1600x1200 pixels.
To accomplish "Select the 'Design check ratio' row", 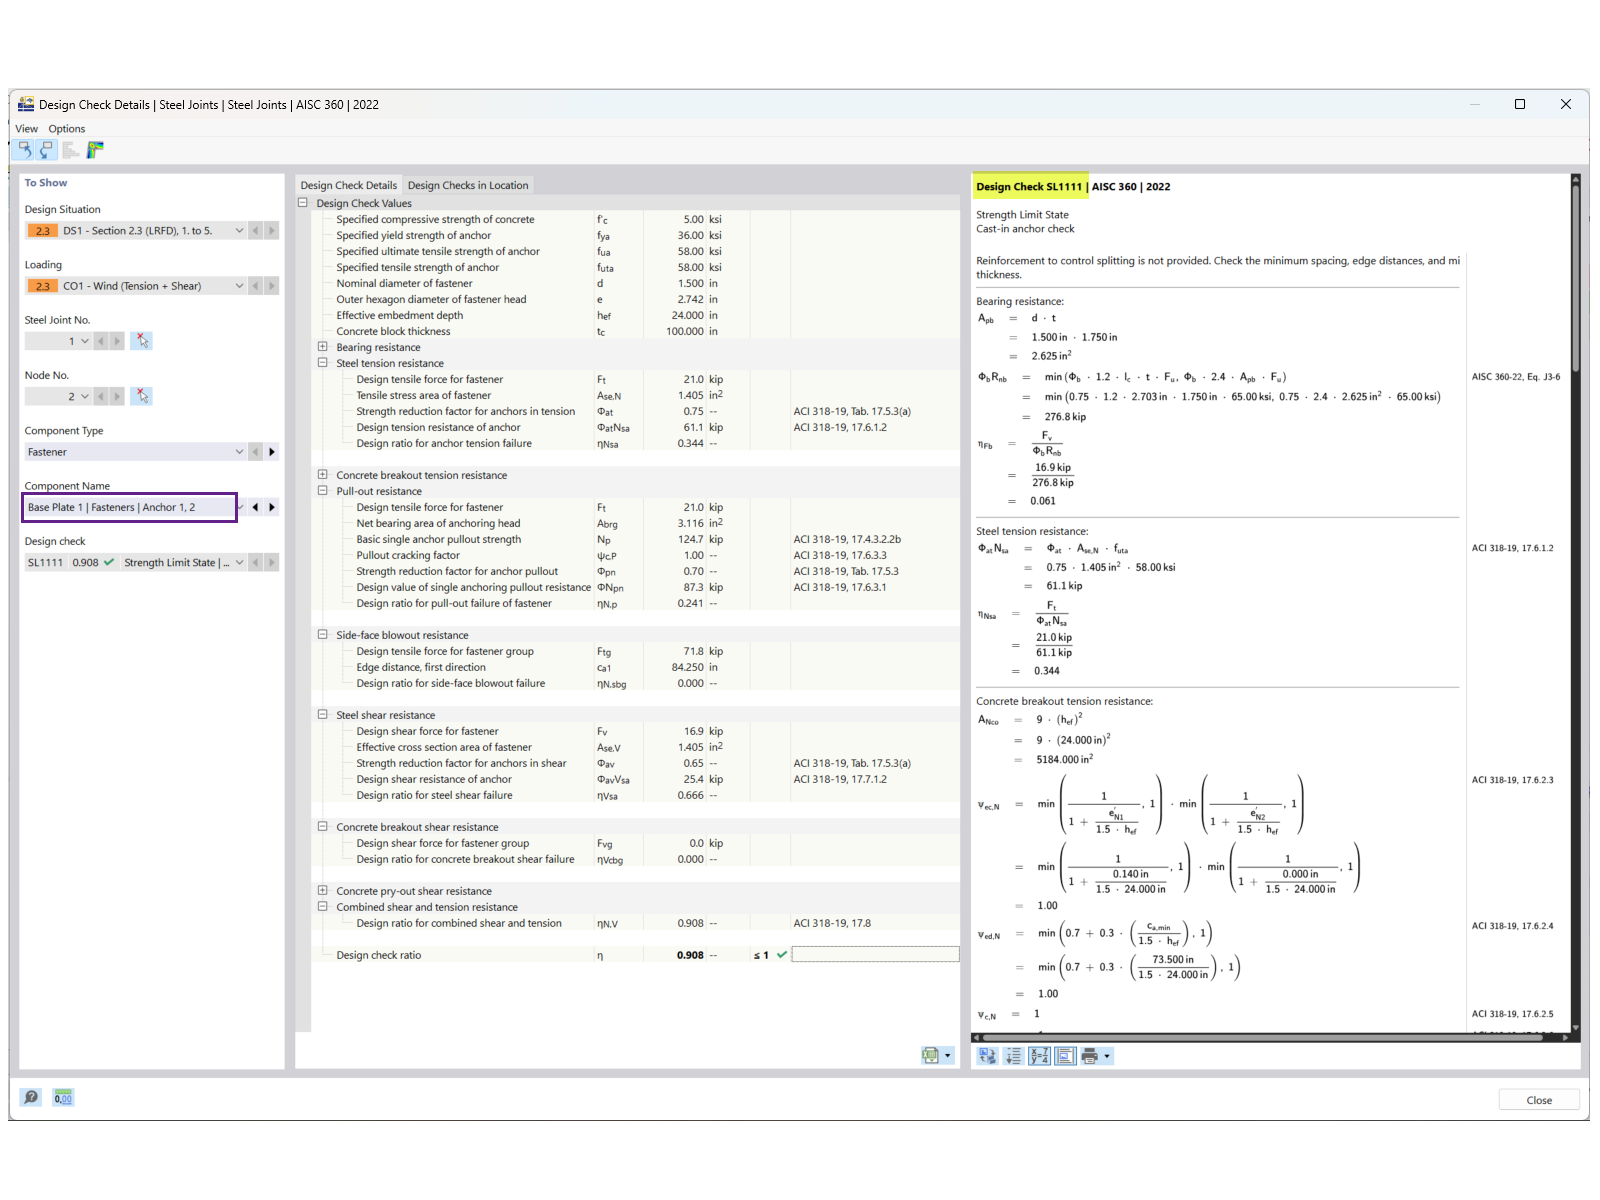I will [636, 955].
